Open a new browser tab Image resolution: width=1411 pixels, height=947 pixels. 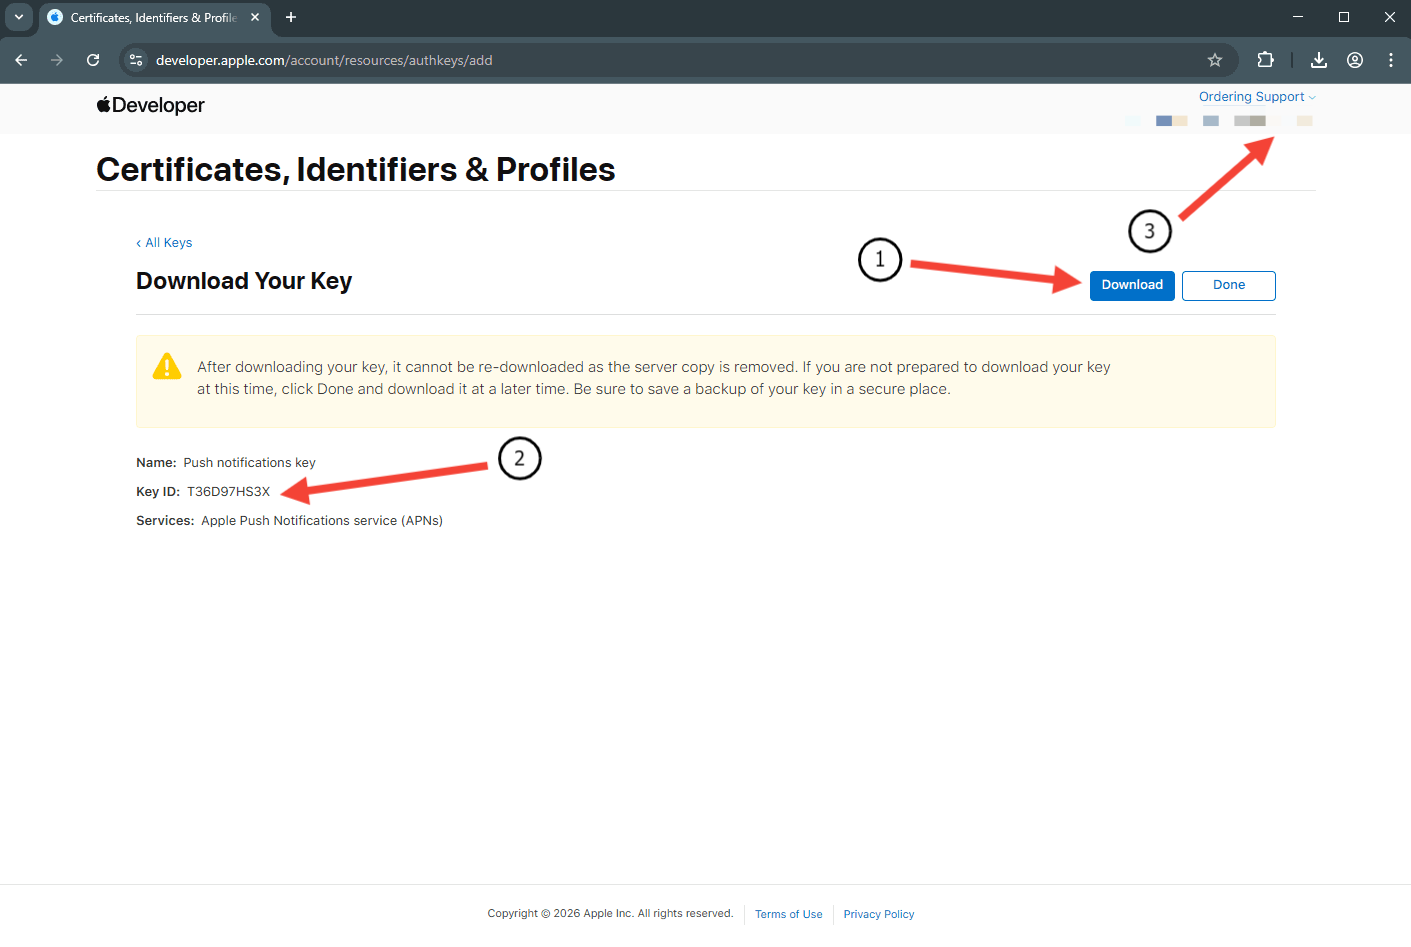(291, 17)
